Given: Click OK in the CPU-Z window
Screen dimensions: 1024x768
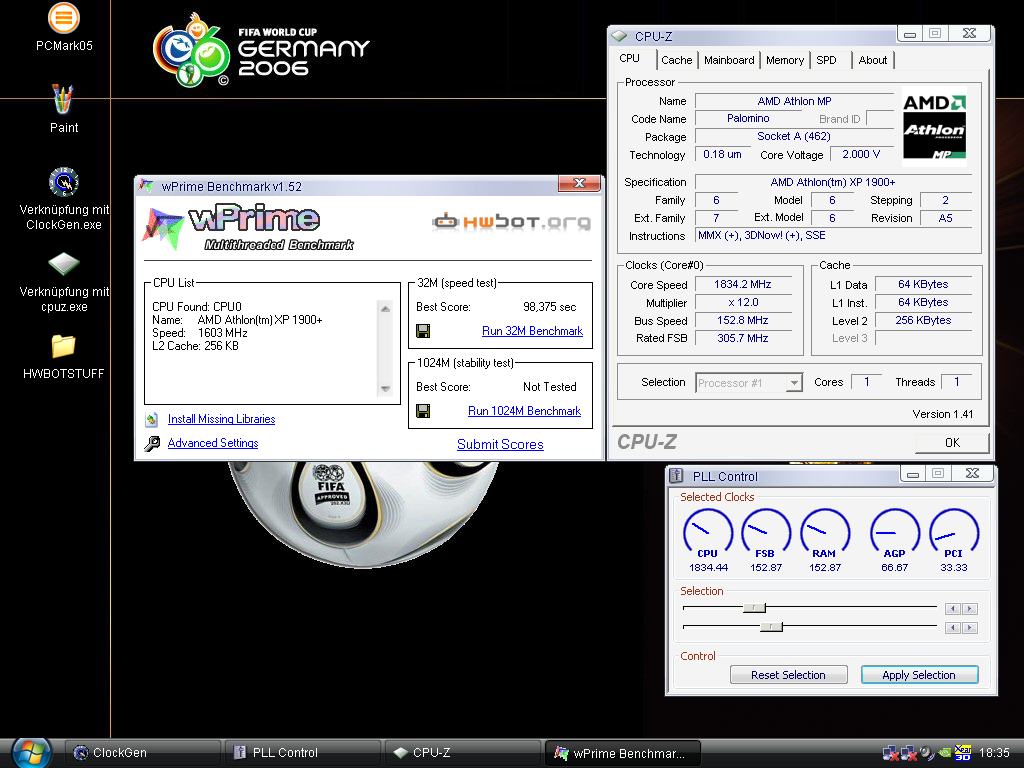Looking at the screenshot, I should pyautogui.click(x=952, y=443).
